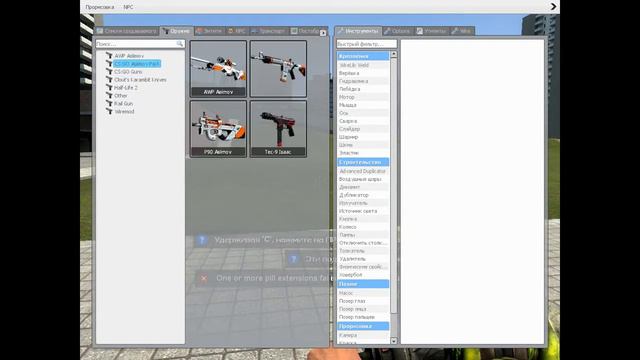Screen dimensions: 640x360
Task: Collapse the Позинг tool category
Action: [363, 284]
